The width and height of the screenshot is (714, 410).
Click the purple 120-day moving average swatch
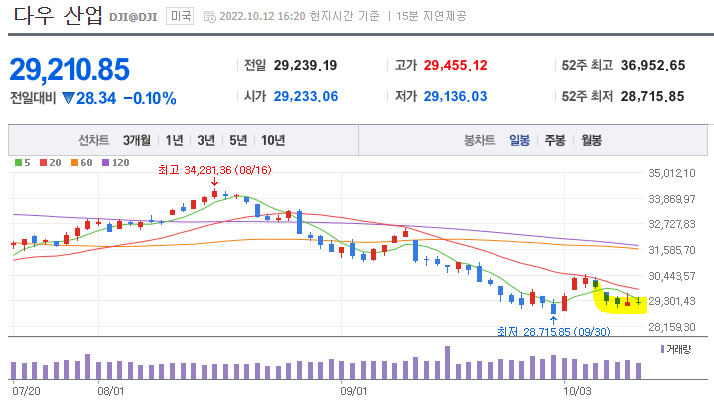tap(106, 163)
